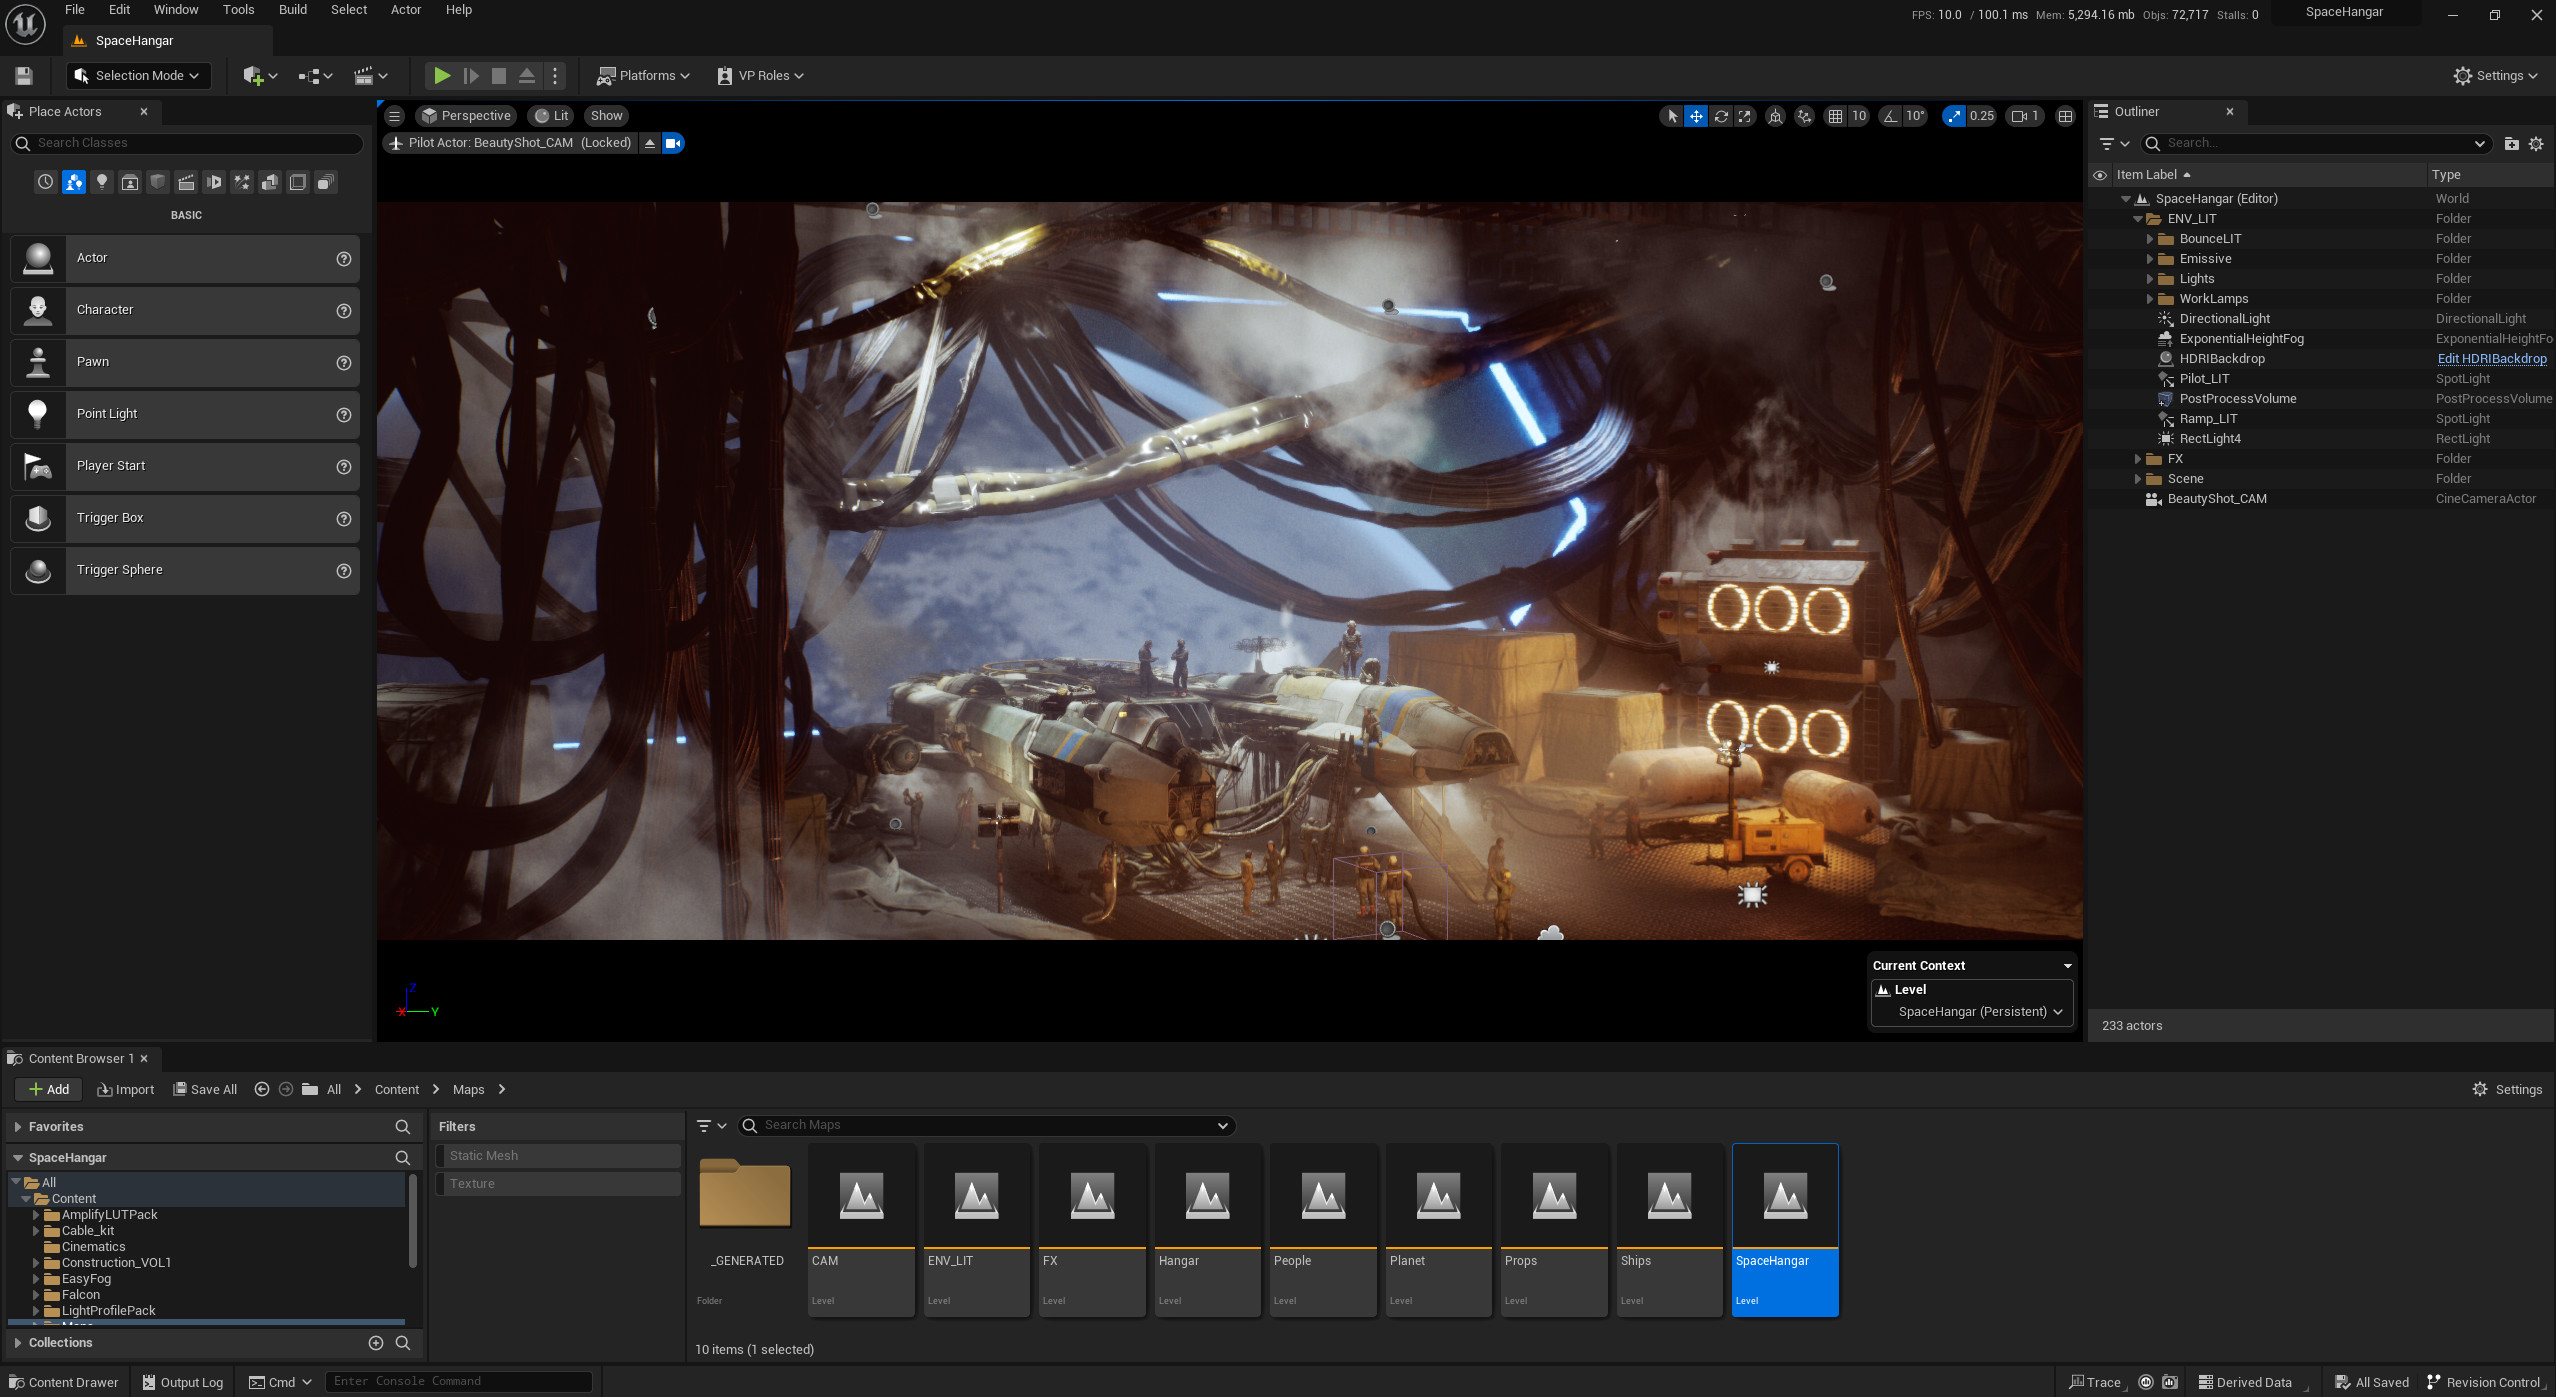Viewport: 2556px width, 1397px height.
Task: Open the Cinematic clapperboard category icon
Action: [185, 182]
